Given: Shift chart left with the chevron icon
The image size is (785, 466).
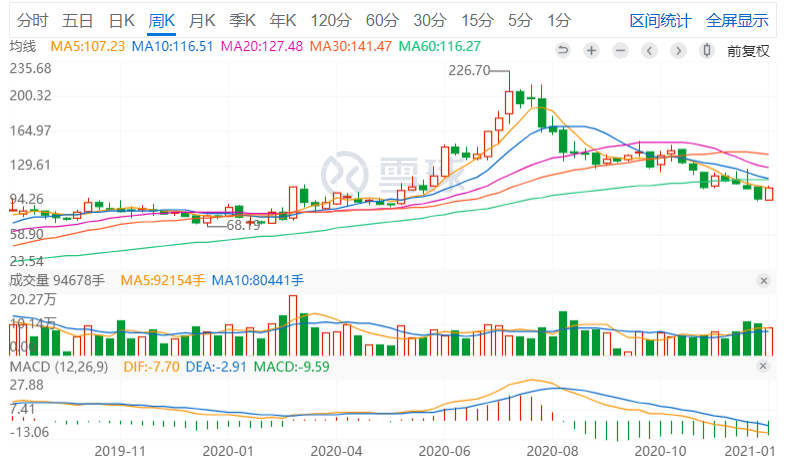Looking at the screenshot, I should [x=649, y=51].
